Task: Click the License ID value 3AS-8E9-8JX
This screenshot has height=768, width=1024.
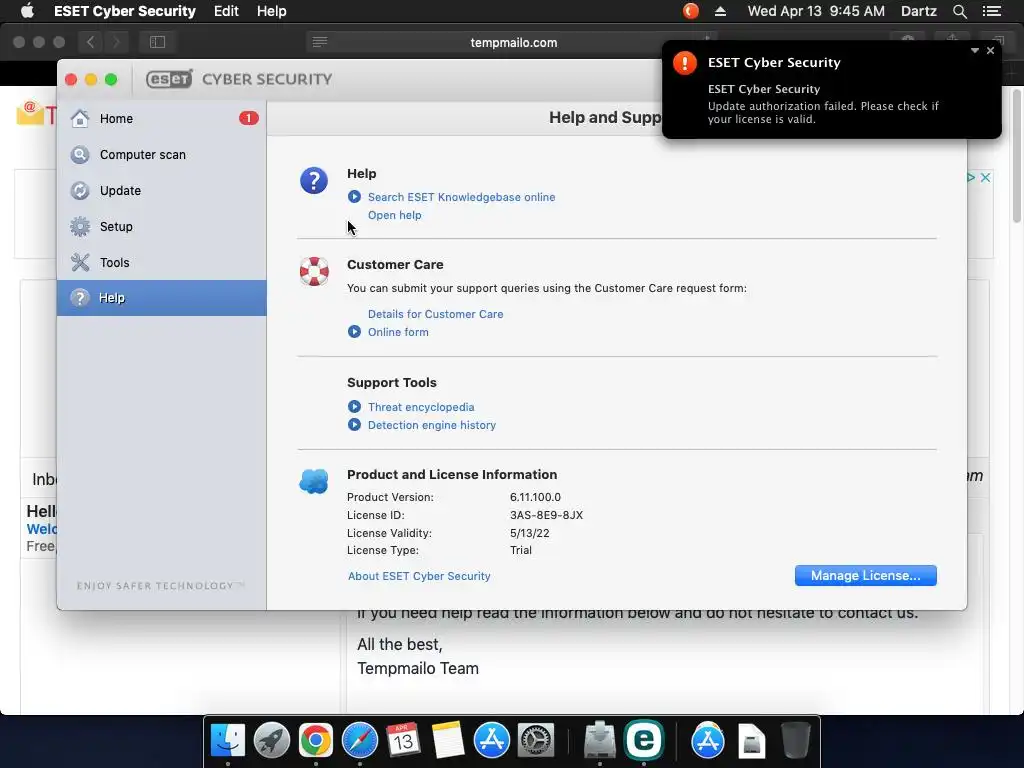Action: [x=546, y=515]
